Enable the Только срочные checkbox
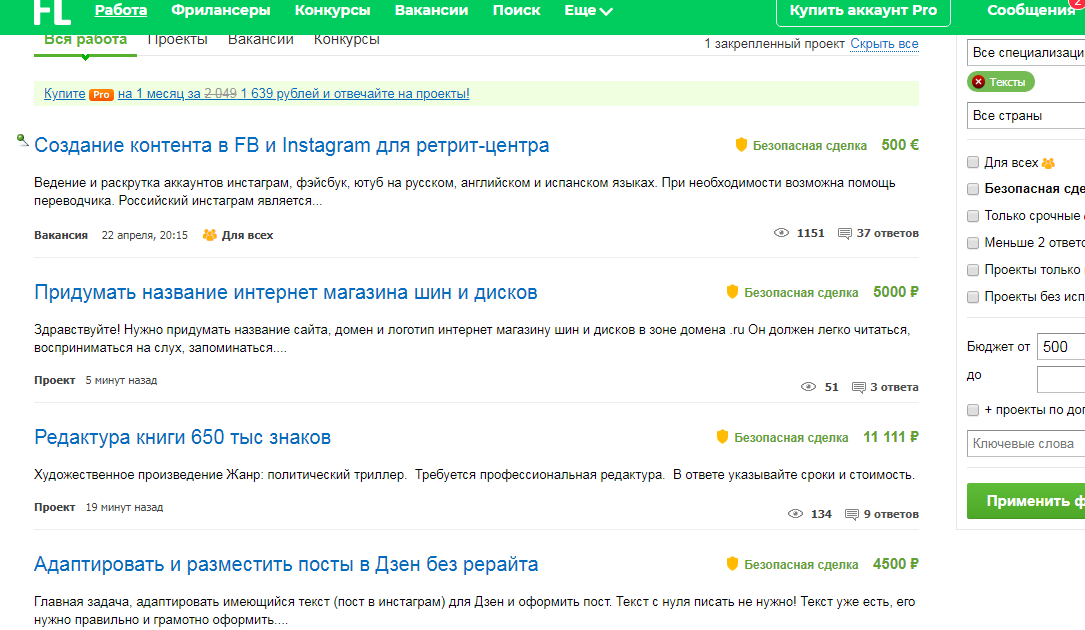Viewport: 1085px width, 630px height. point(972,215)
